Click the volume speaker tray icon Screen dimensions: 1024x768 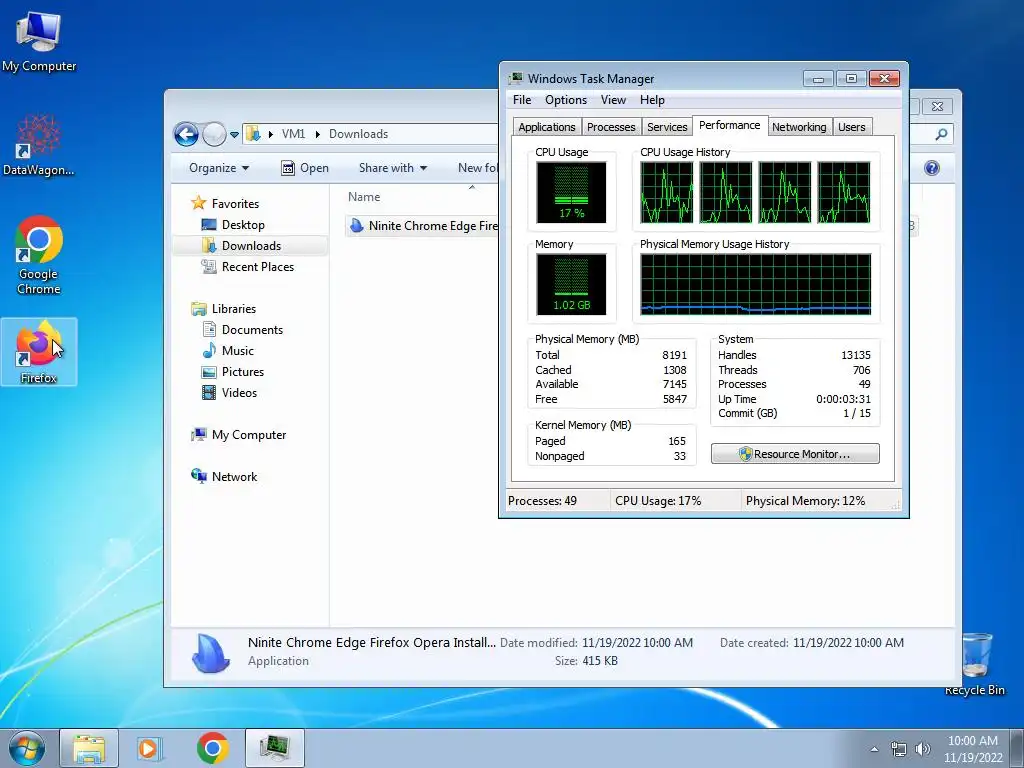click(x=922, y=749)
